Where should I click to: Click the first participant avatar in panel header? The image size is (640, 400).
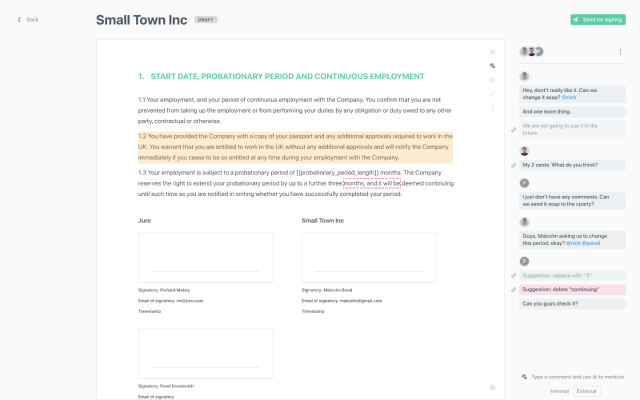tap(524, 51)
